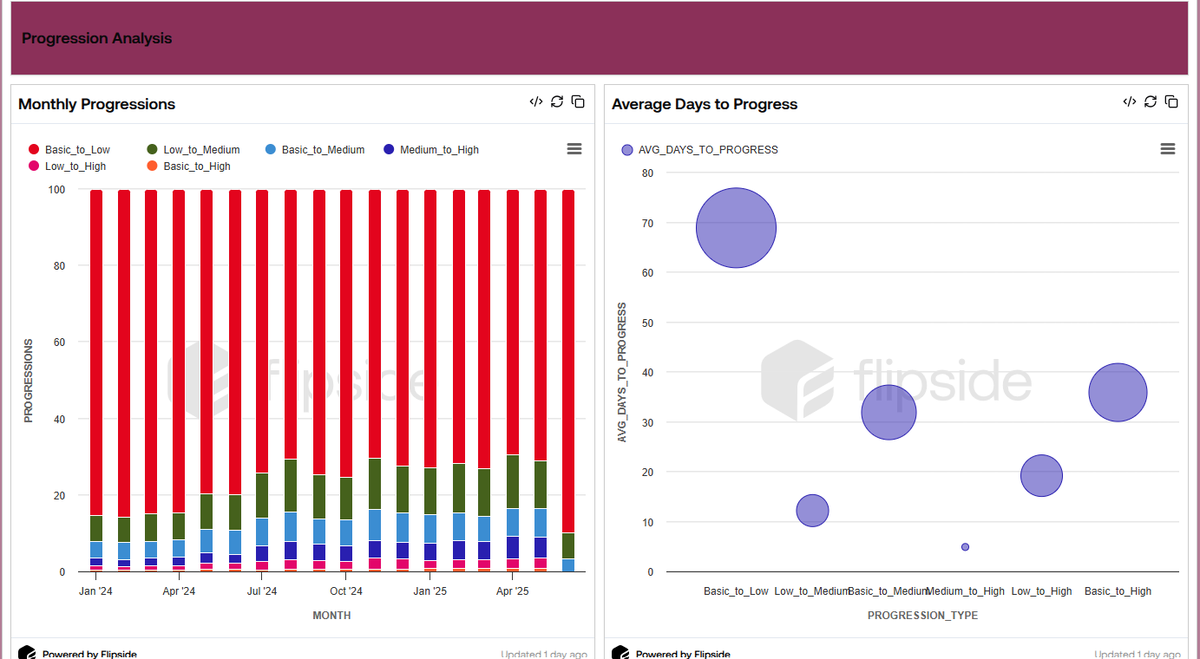Click the Basic_to_Medium bubble

(x=889, y=413)
